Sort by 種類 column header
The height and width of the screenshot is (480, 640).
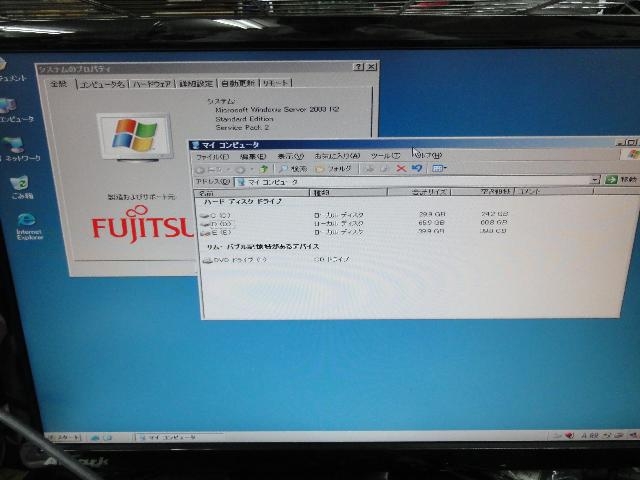coord(349,192)
